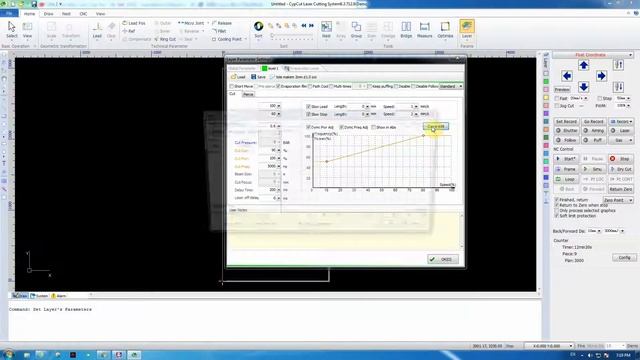Viewport: 640px width, 360px height.
Task: Jog laser head down arrow
Action: tap(583, 87)
